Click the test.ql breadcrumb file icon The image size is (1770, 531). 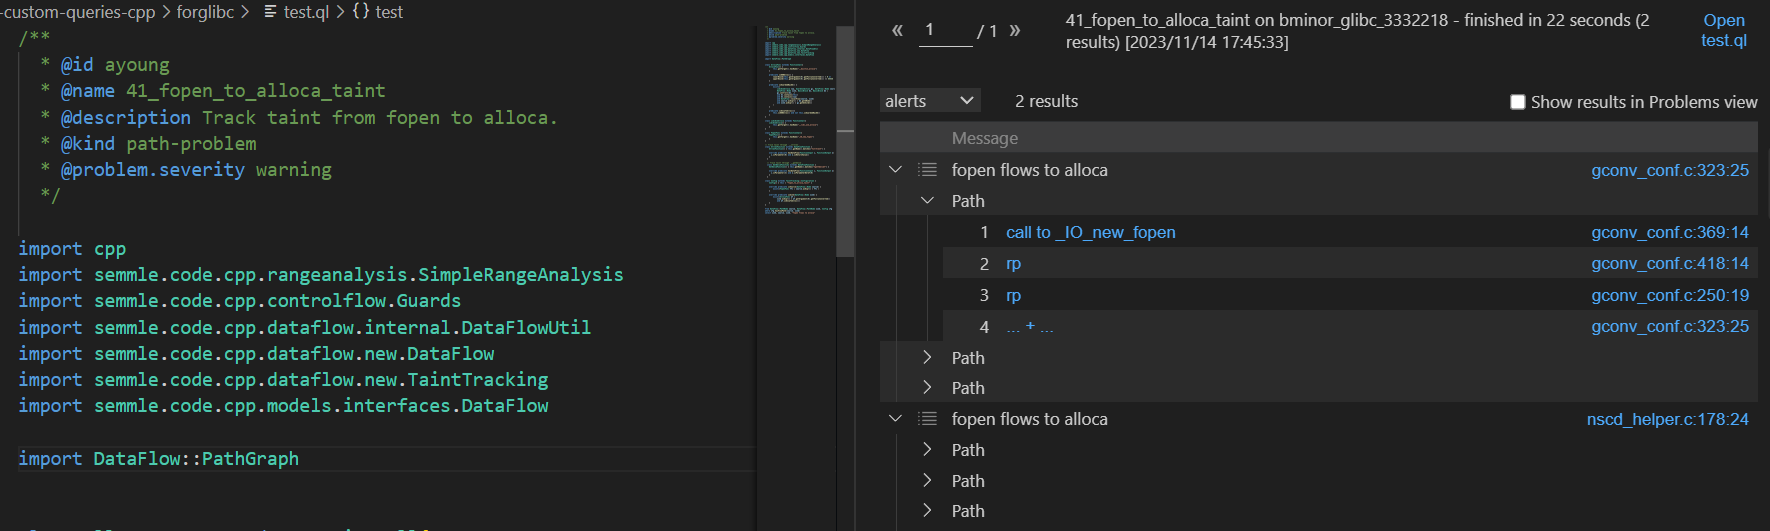[x=271, y=12]
